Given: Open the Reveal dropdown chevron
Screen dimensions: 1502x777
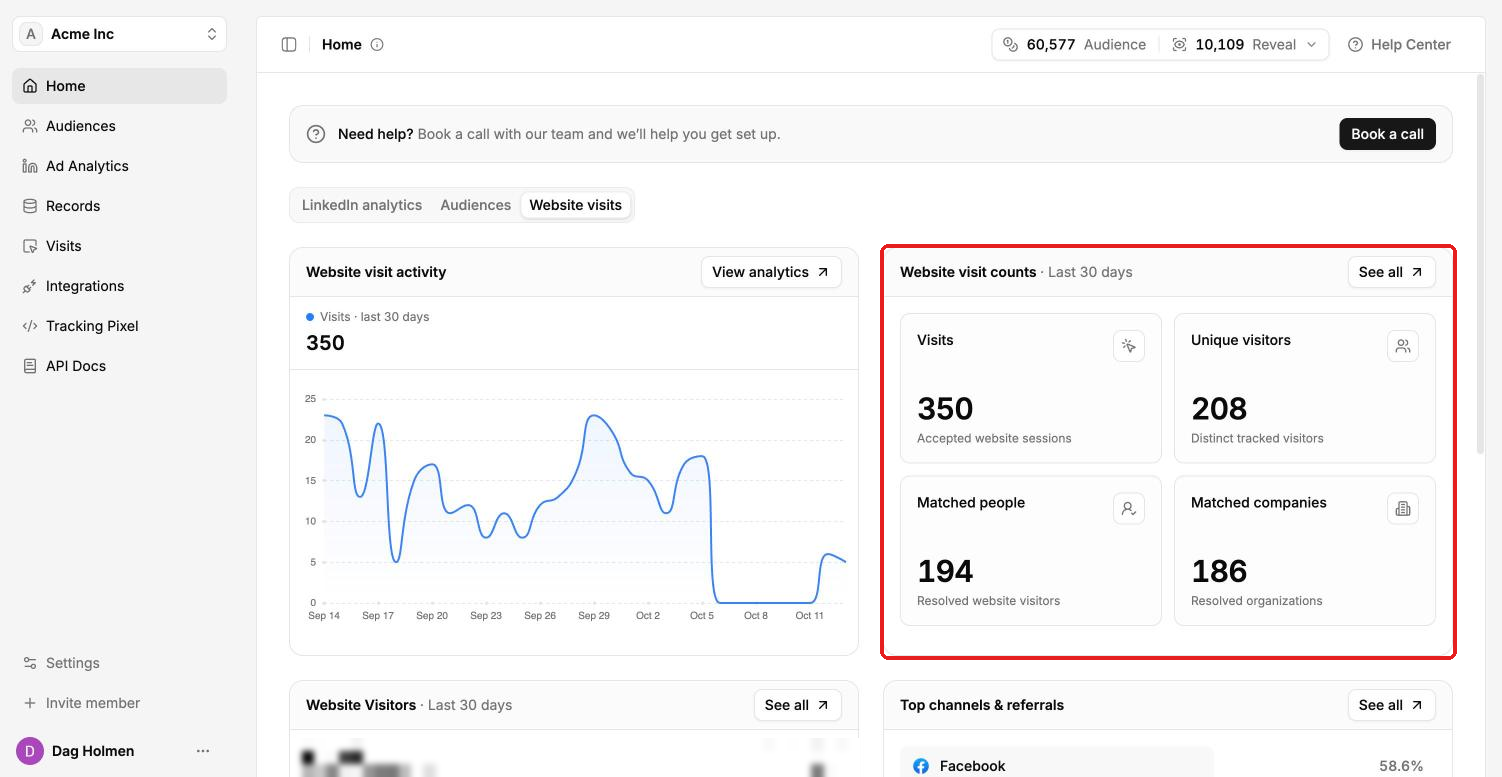Looking at the screenshot, I should tap(1312, 45).
